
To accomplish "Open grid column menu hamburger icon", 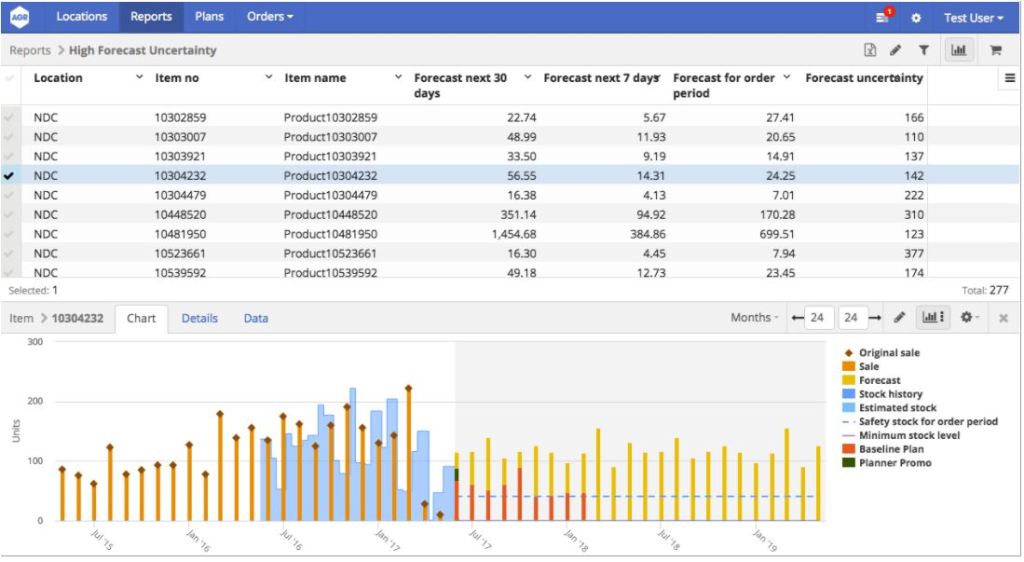I will pyautogui.click(x=1009, y=78).
